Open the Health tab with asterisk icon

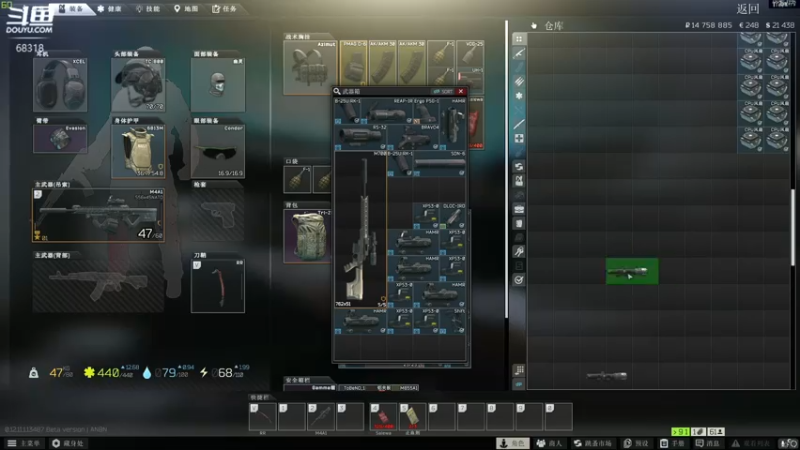pyautogui.click(x=110, y=9)
